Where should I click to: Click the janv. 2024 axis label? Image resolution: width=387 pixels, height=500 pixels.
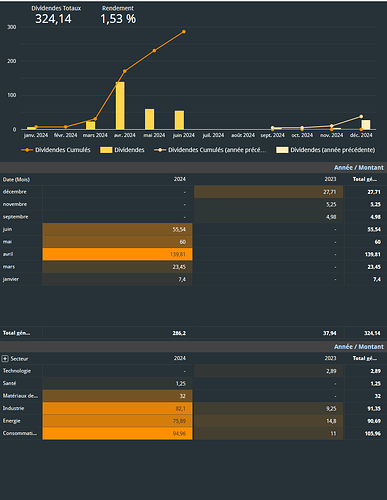[36, 135]
